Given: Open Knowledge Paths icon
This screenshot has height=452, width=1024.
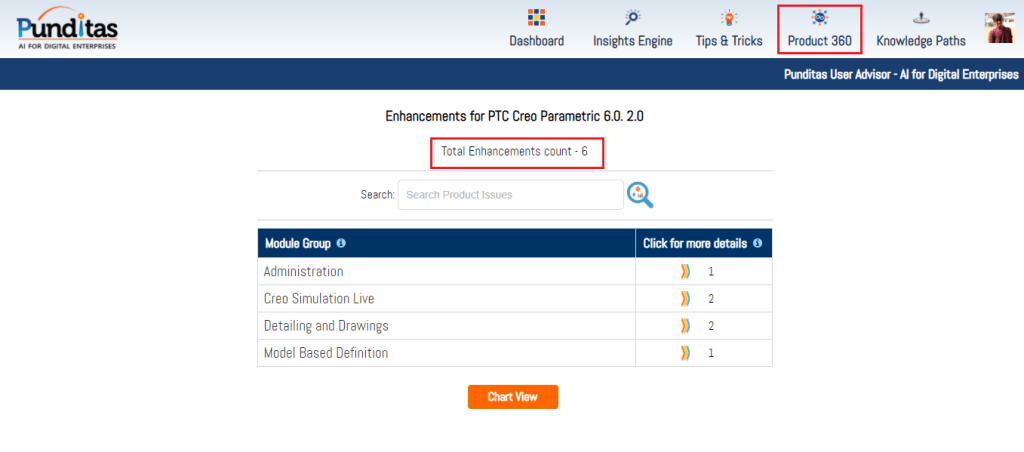Looking at the screenshot, I should pyautogui.click(x=920, y=17).
